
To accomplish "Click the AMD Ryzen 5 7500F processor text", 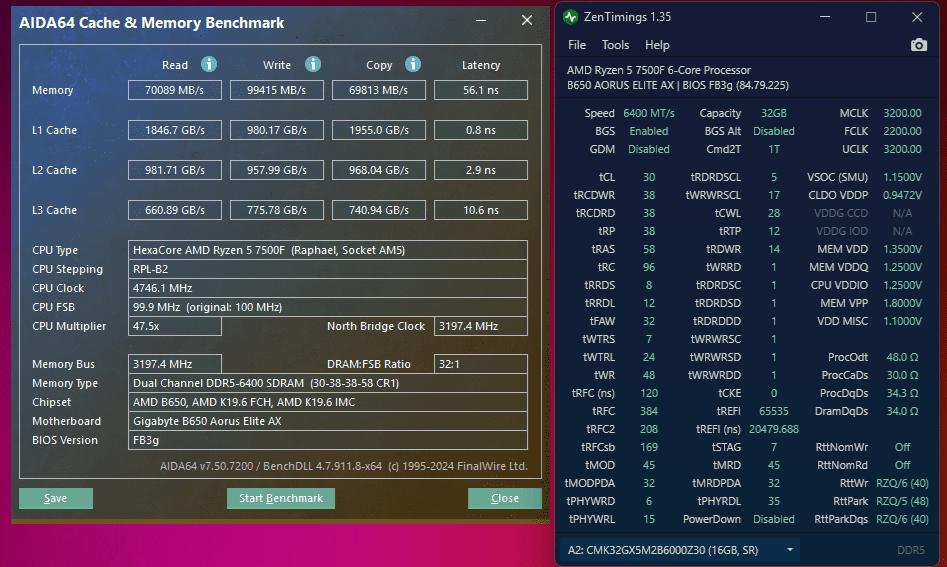I will [x=658, y=70].
